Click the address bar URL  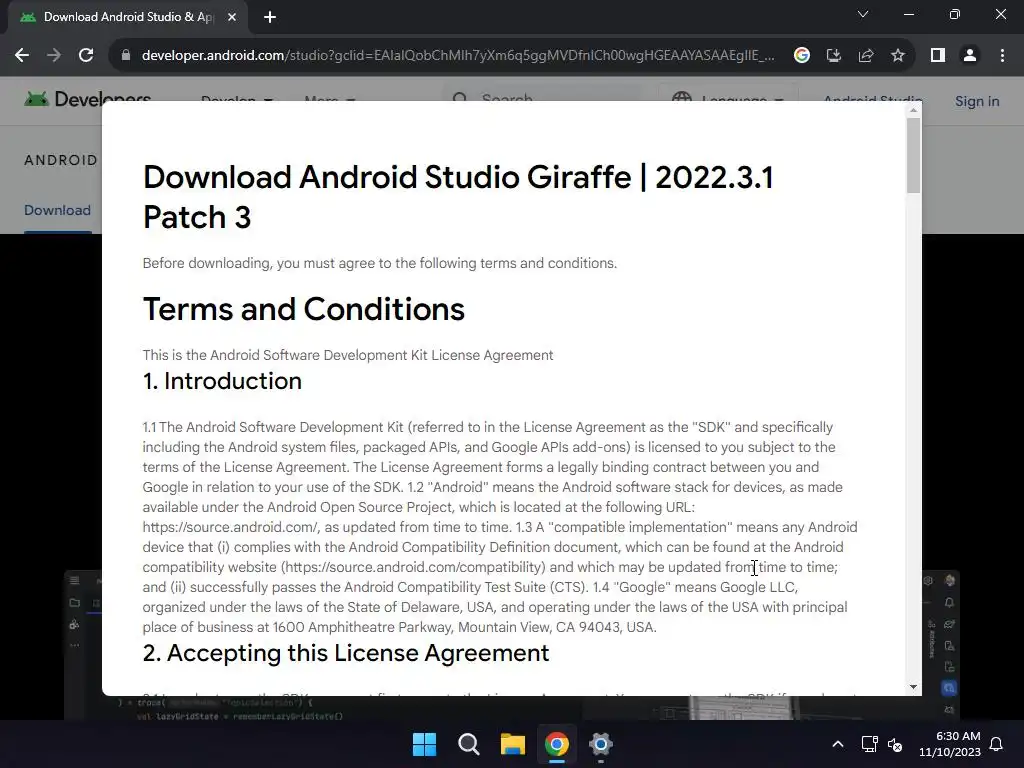pos(458,56)
